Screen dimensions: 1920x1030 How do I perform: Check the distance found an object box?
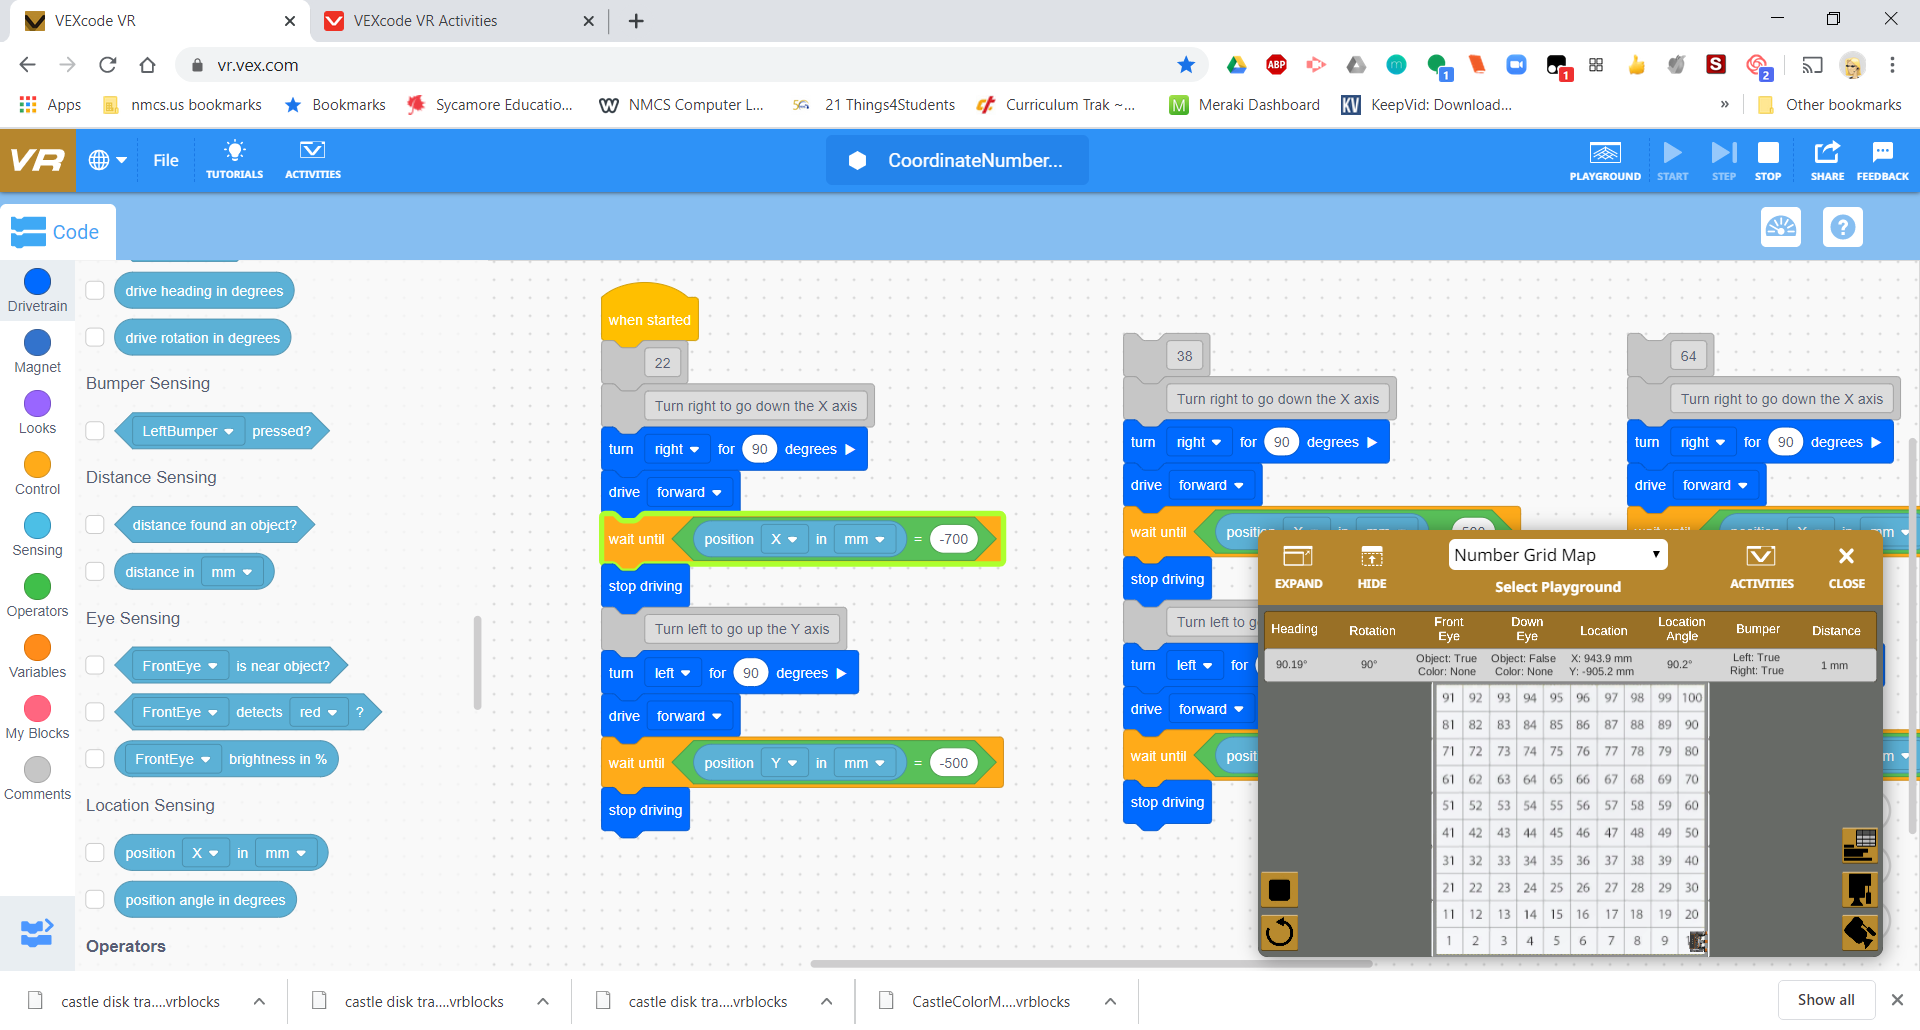(95, 525)
